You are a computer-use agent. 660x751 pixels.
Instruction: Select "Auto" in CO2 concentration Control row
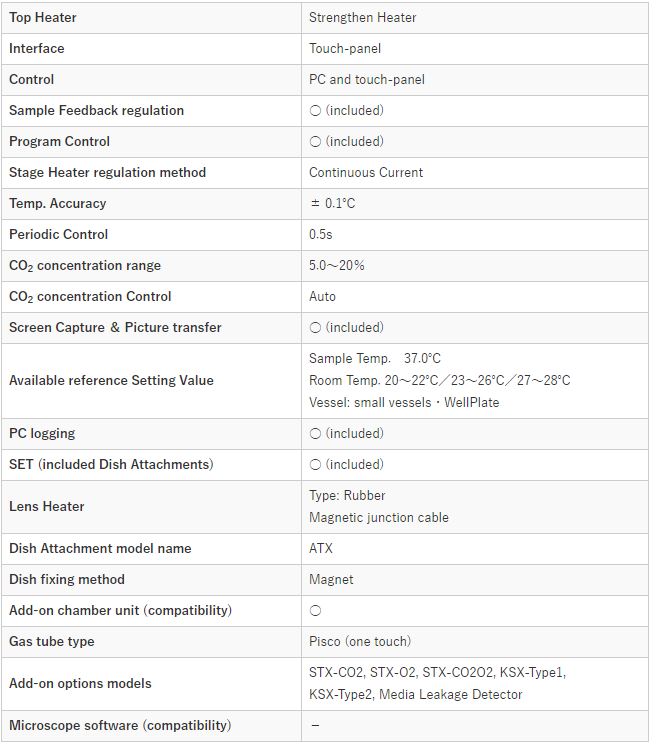click(322, 296)
